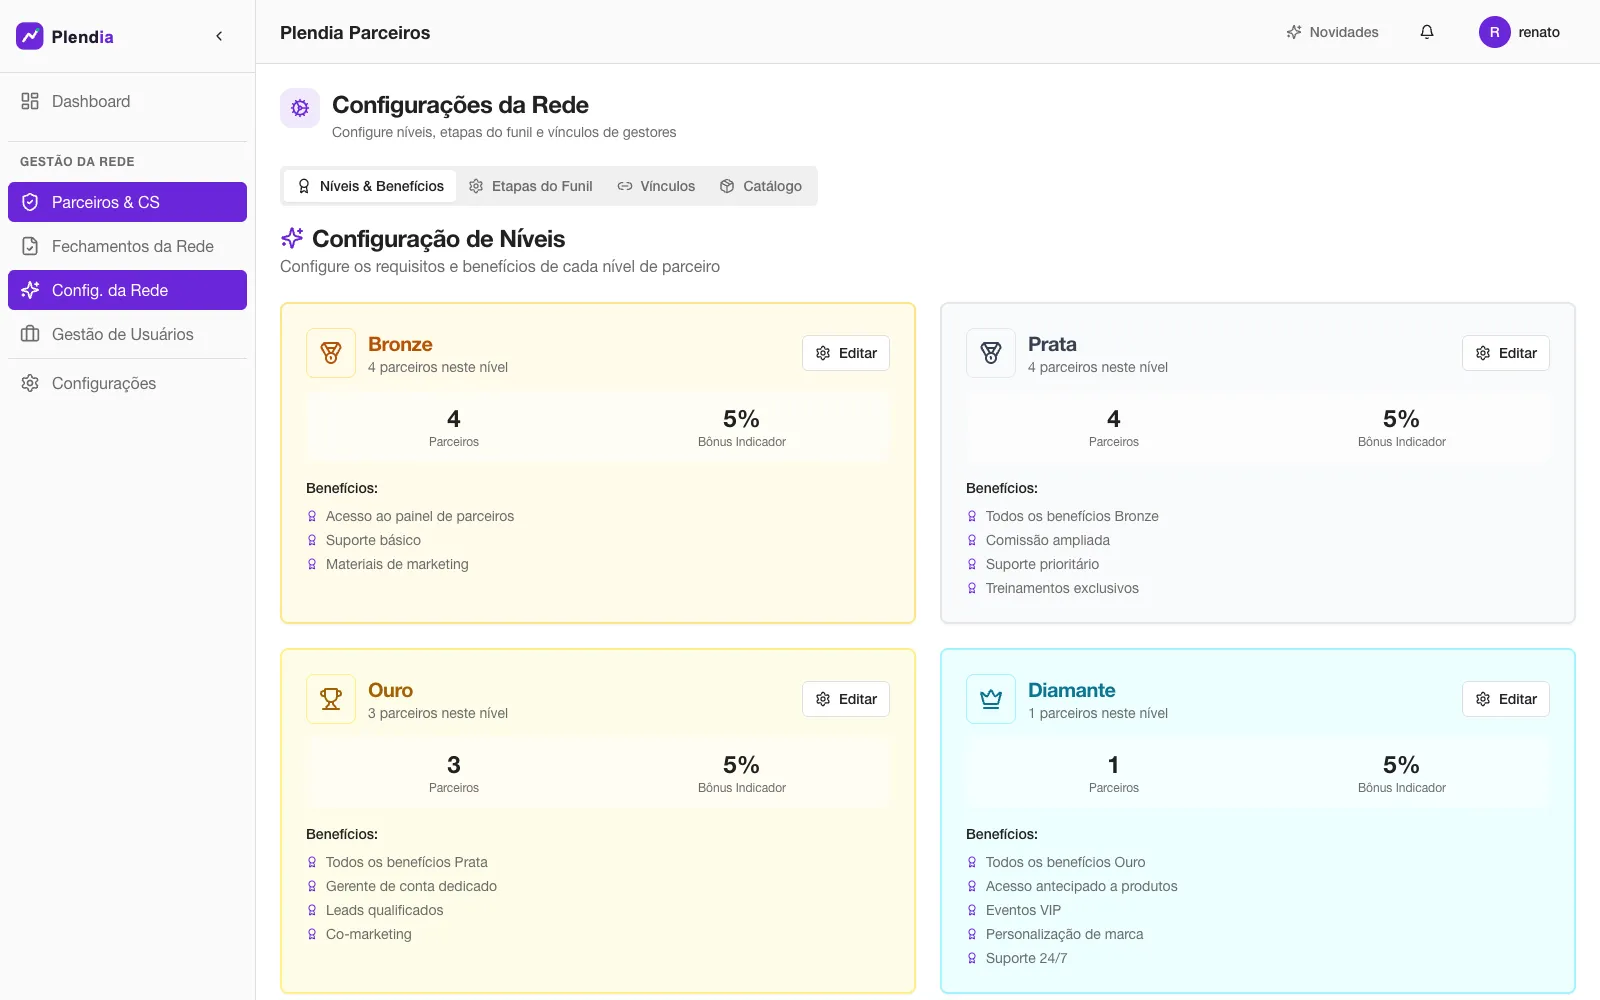Select Parceiros & CS menu item
The width and height of the screenshot is (1600, 1000).
point(127,202)
